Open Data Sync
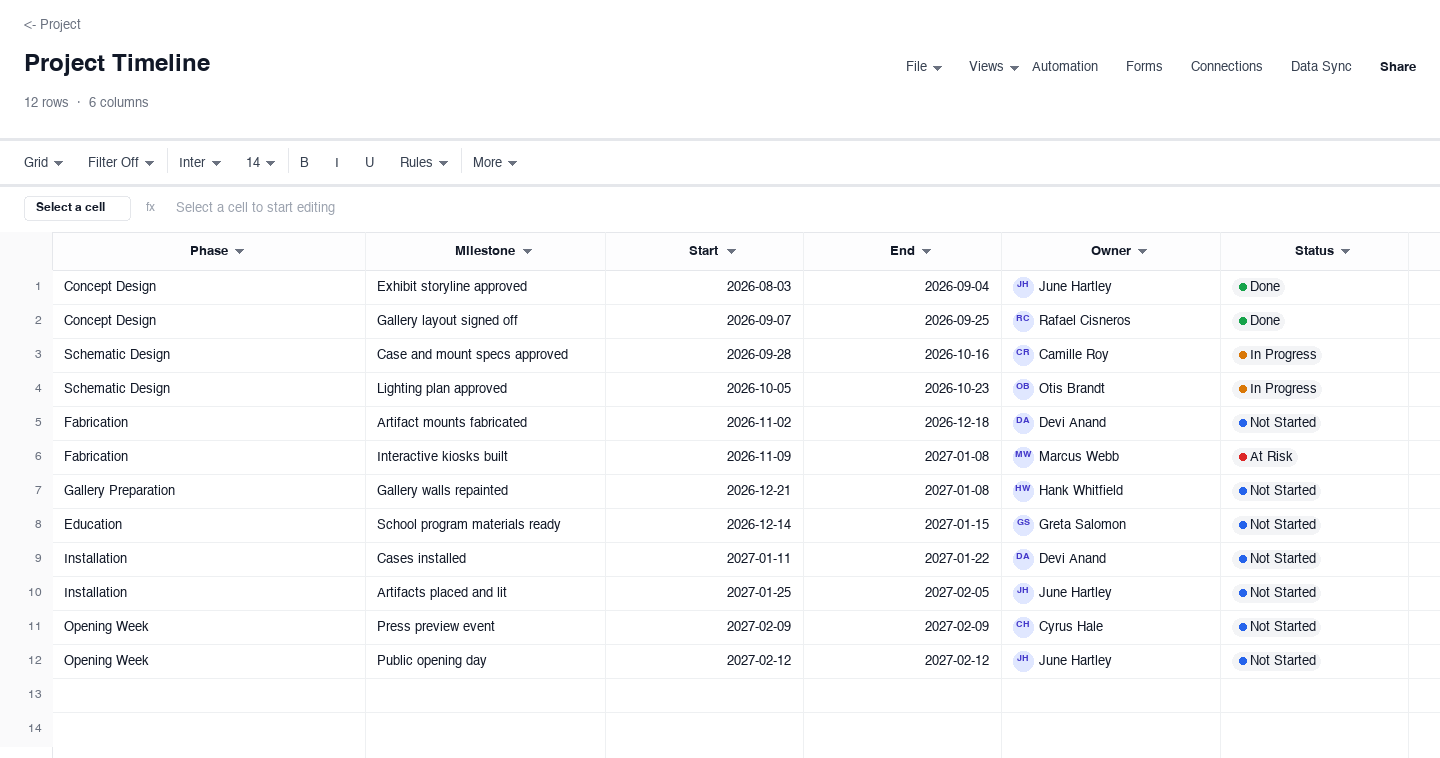The width and height of the screenshot is (1440, 758). [1321, 67]
